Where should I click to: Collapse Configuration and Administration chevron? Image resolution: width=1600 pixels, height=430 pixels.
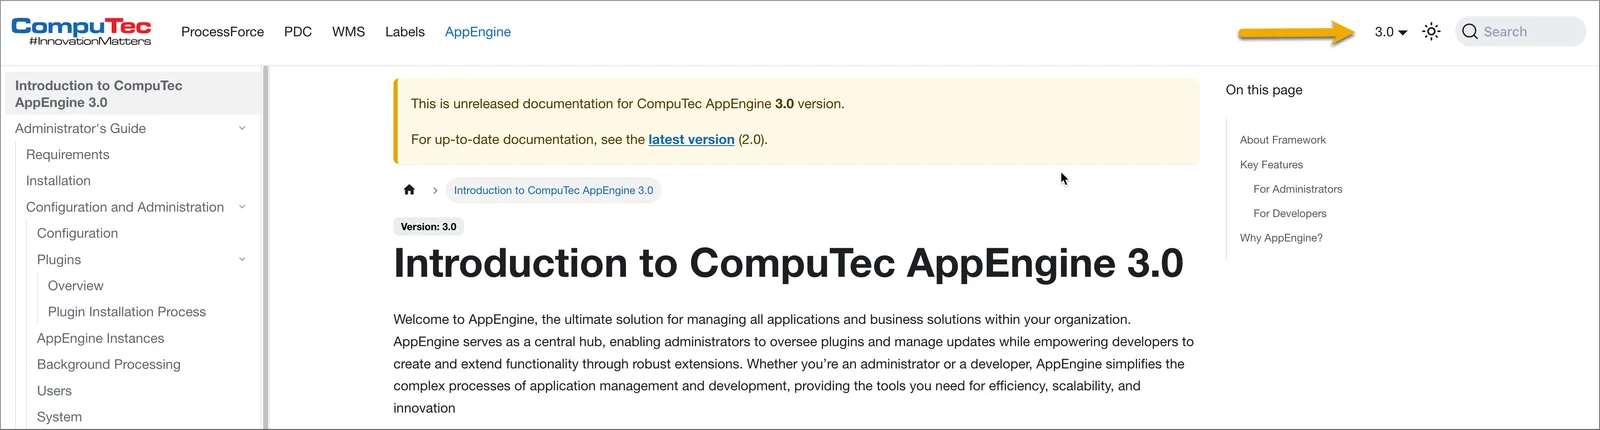(242, 207)
